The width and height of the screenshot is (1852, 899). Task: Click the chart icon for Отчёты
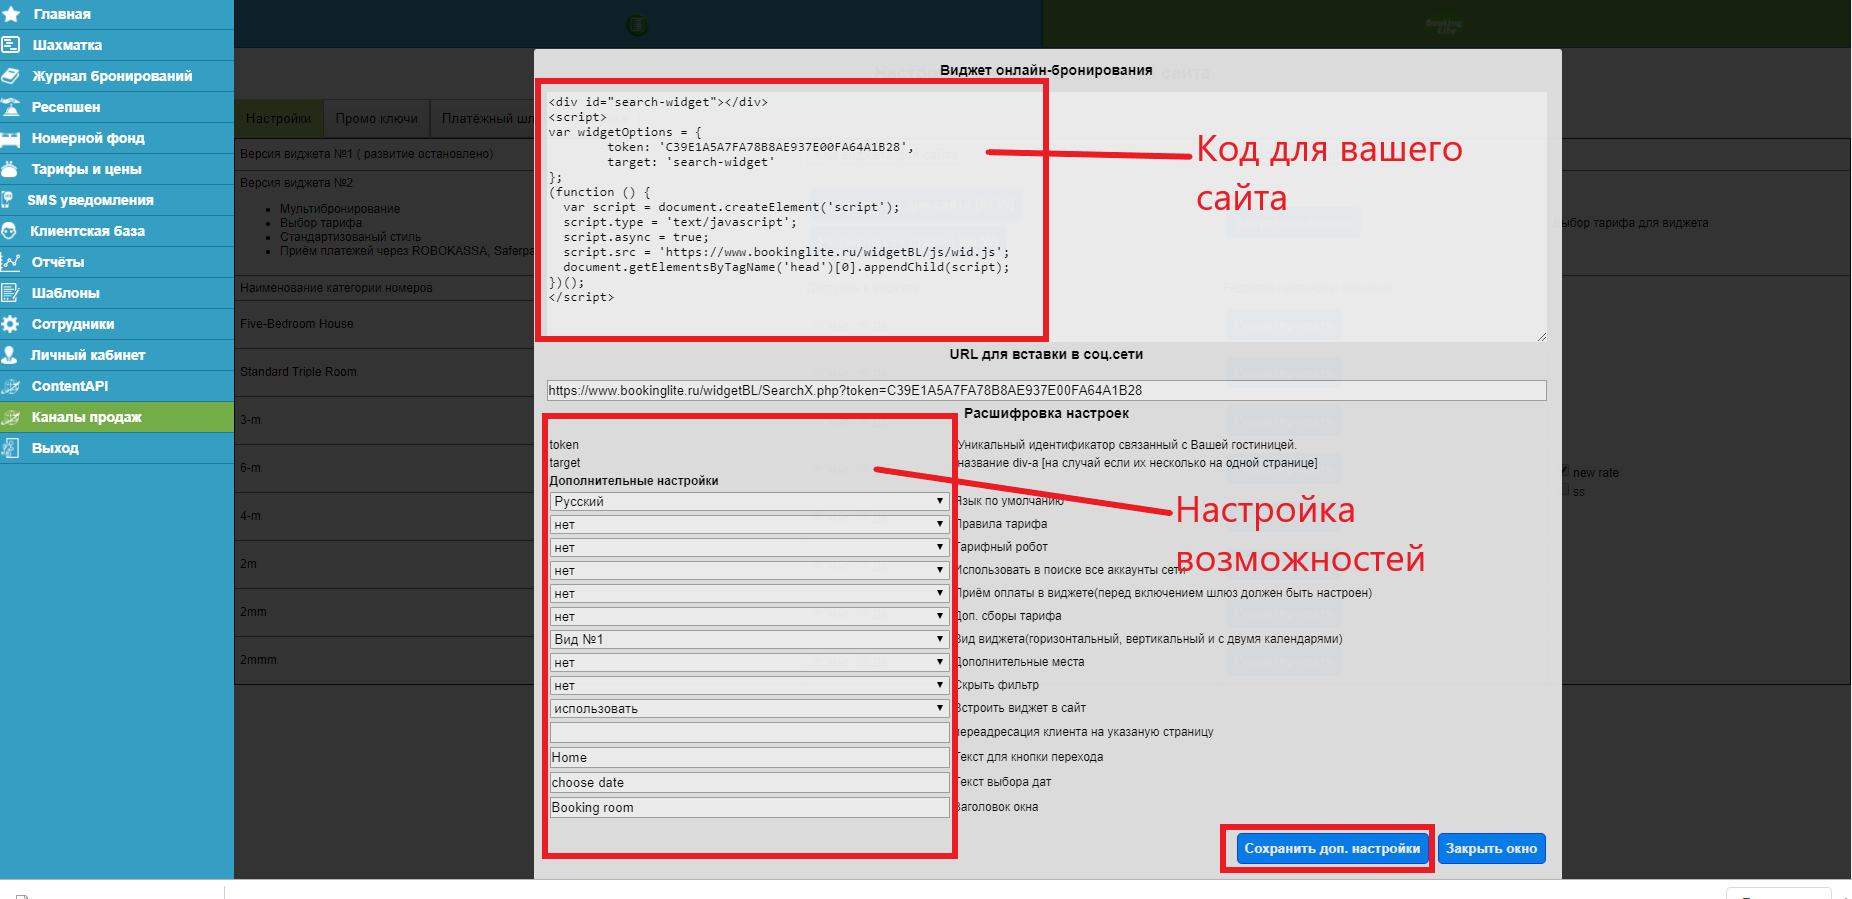click(11, 262)
